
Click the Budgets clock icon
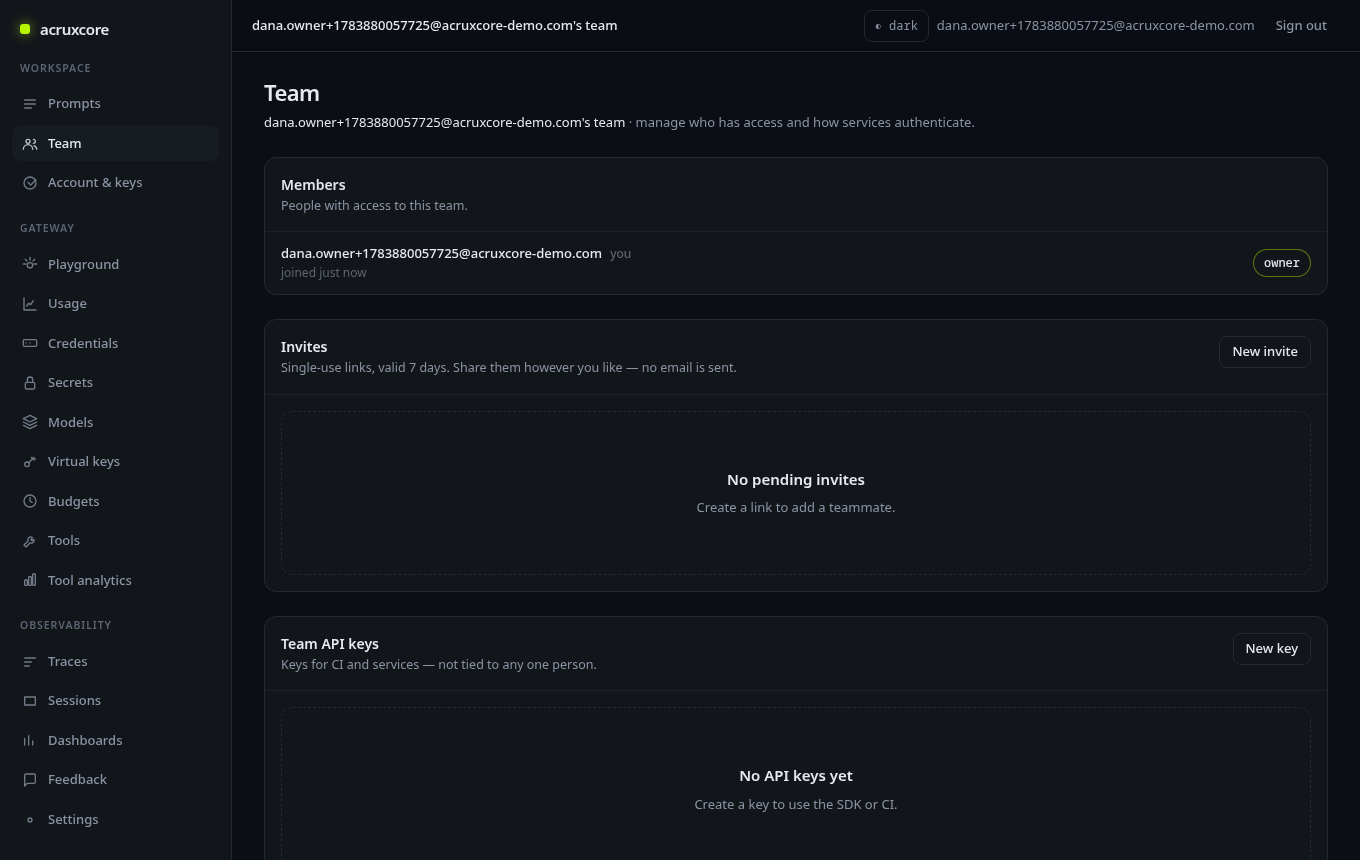pyautogui.click(x=30, y=501)
